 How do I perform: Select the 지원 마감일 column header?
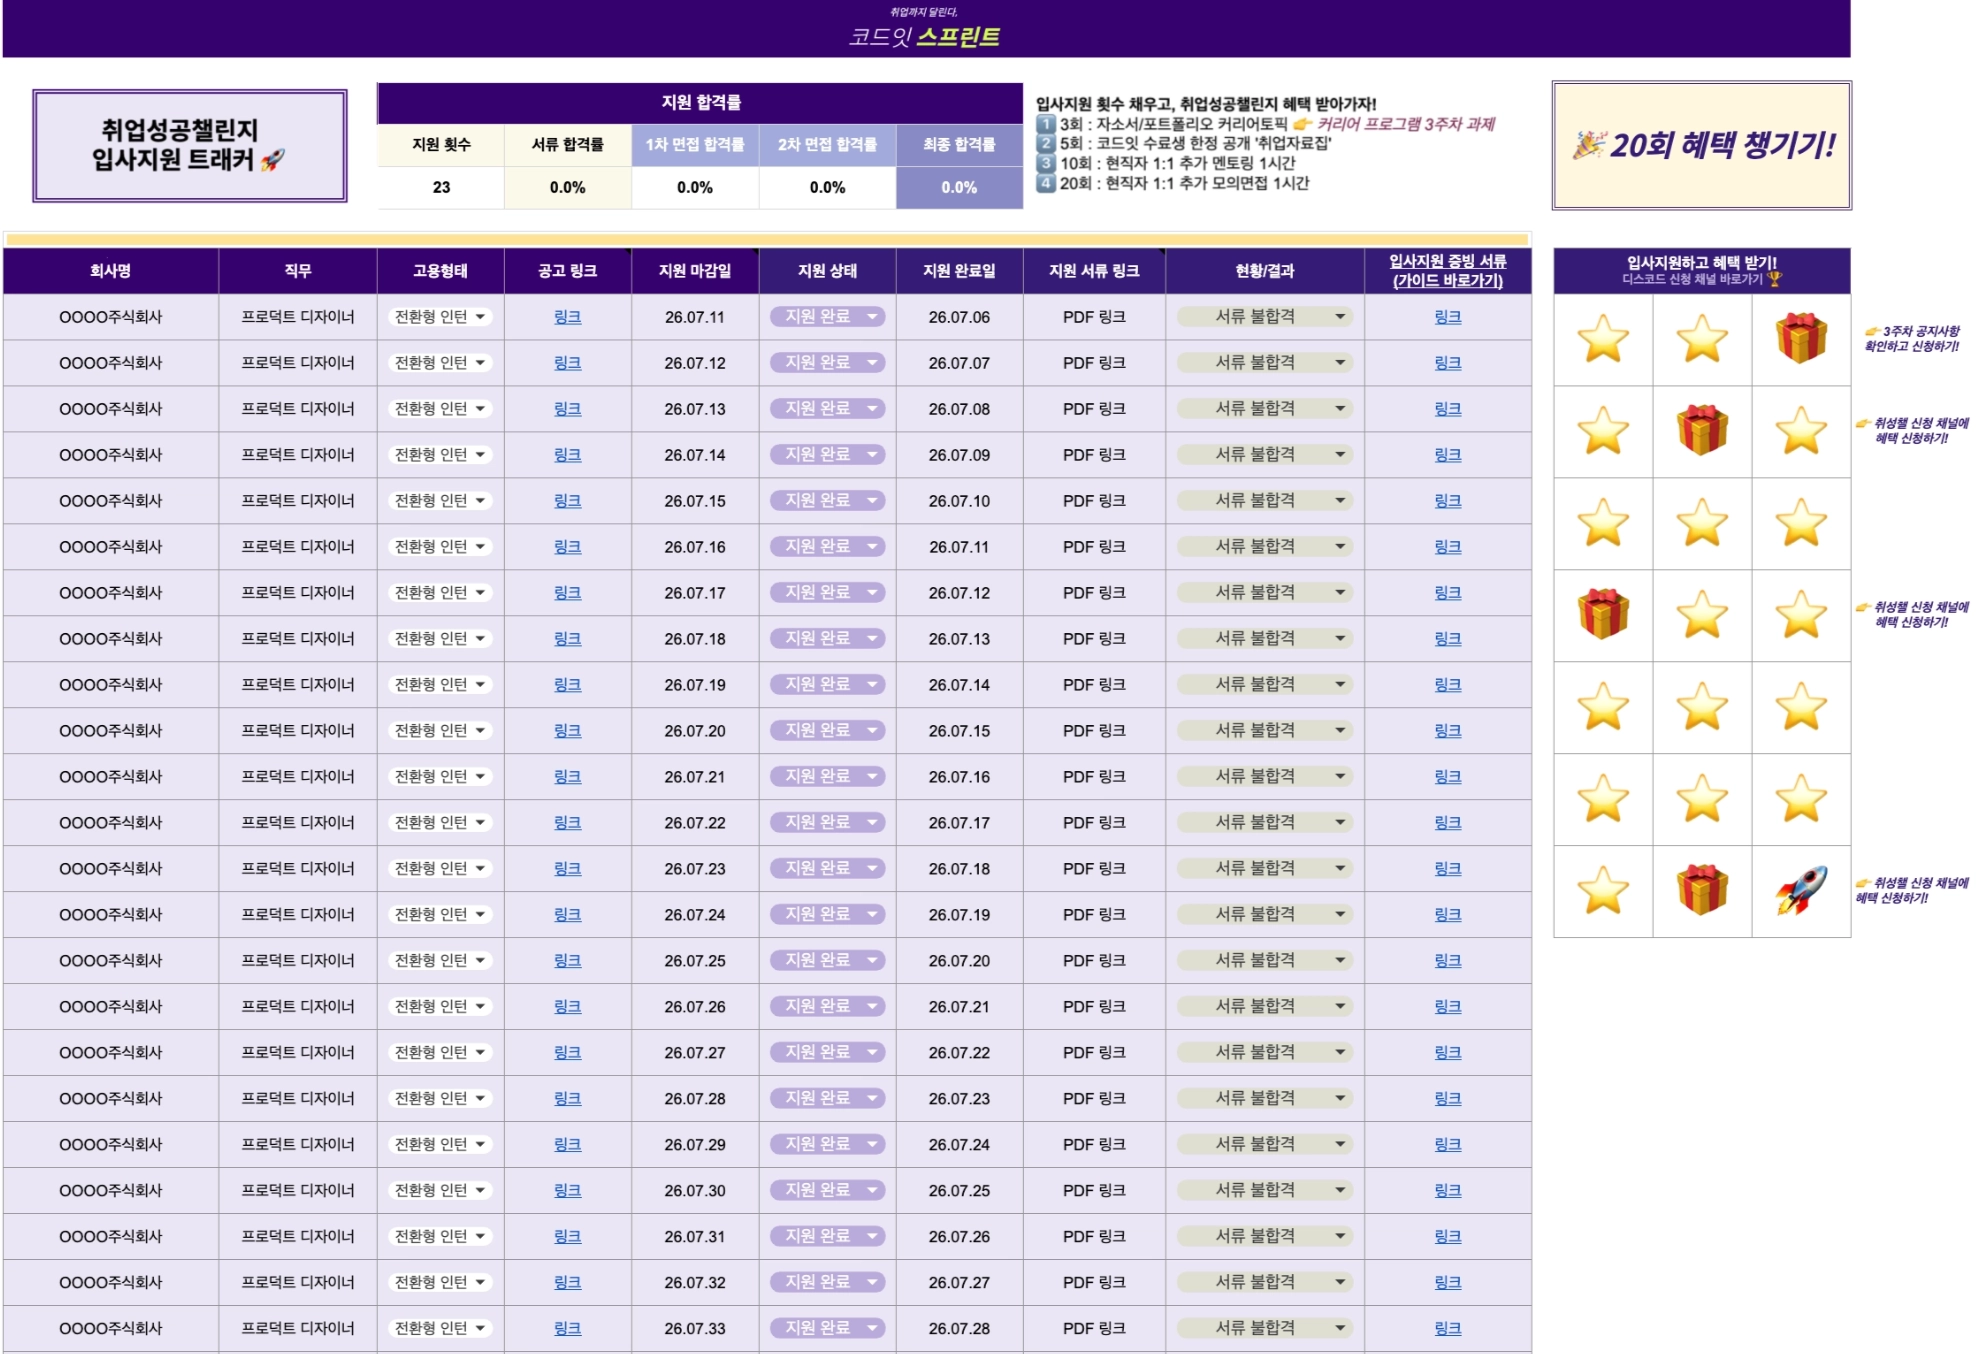point(695,271)
